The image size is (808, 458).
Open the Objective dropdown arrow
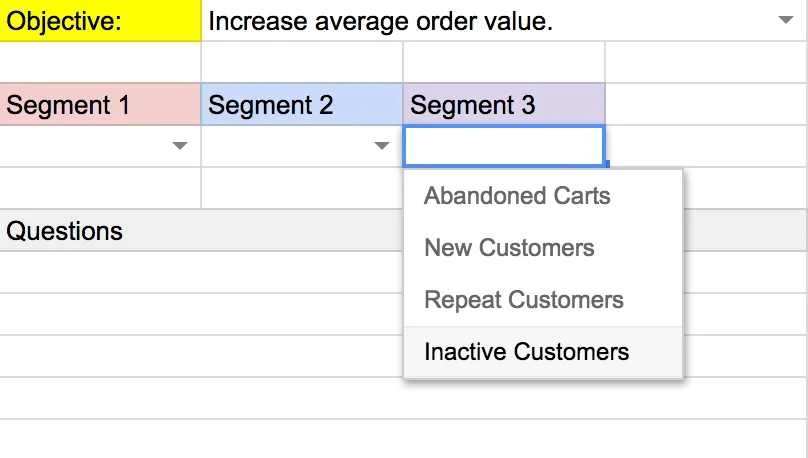tap(785, 21)
